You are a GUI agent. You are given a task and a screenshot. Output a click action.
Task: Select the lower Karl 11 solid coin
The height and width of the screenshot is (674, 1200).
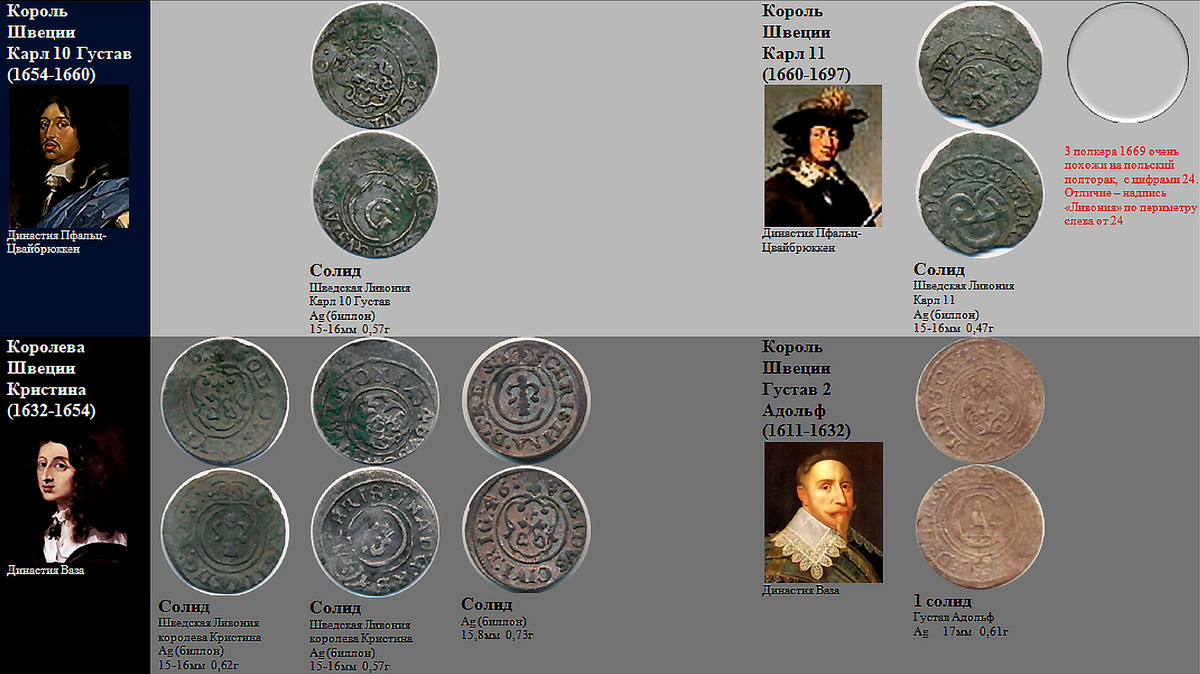(x=980, y=195)
